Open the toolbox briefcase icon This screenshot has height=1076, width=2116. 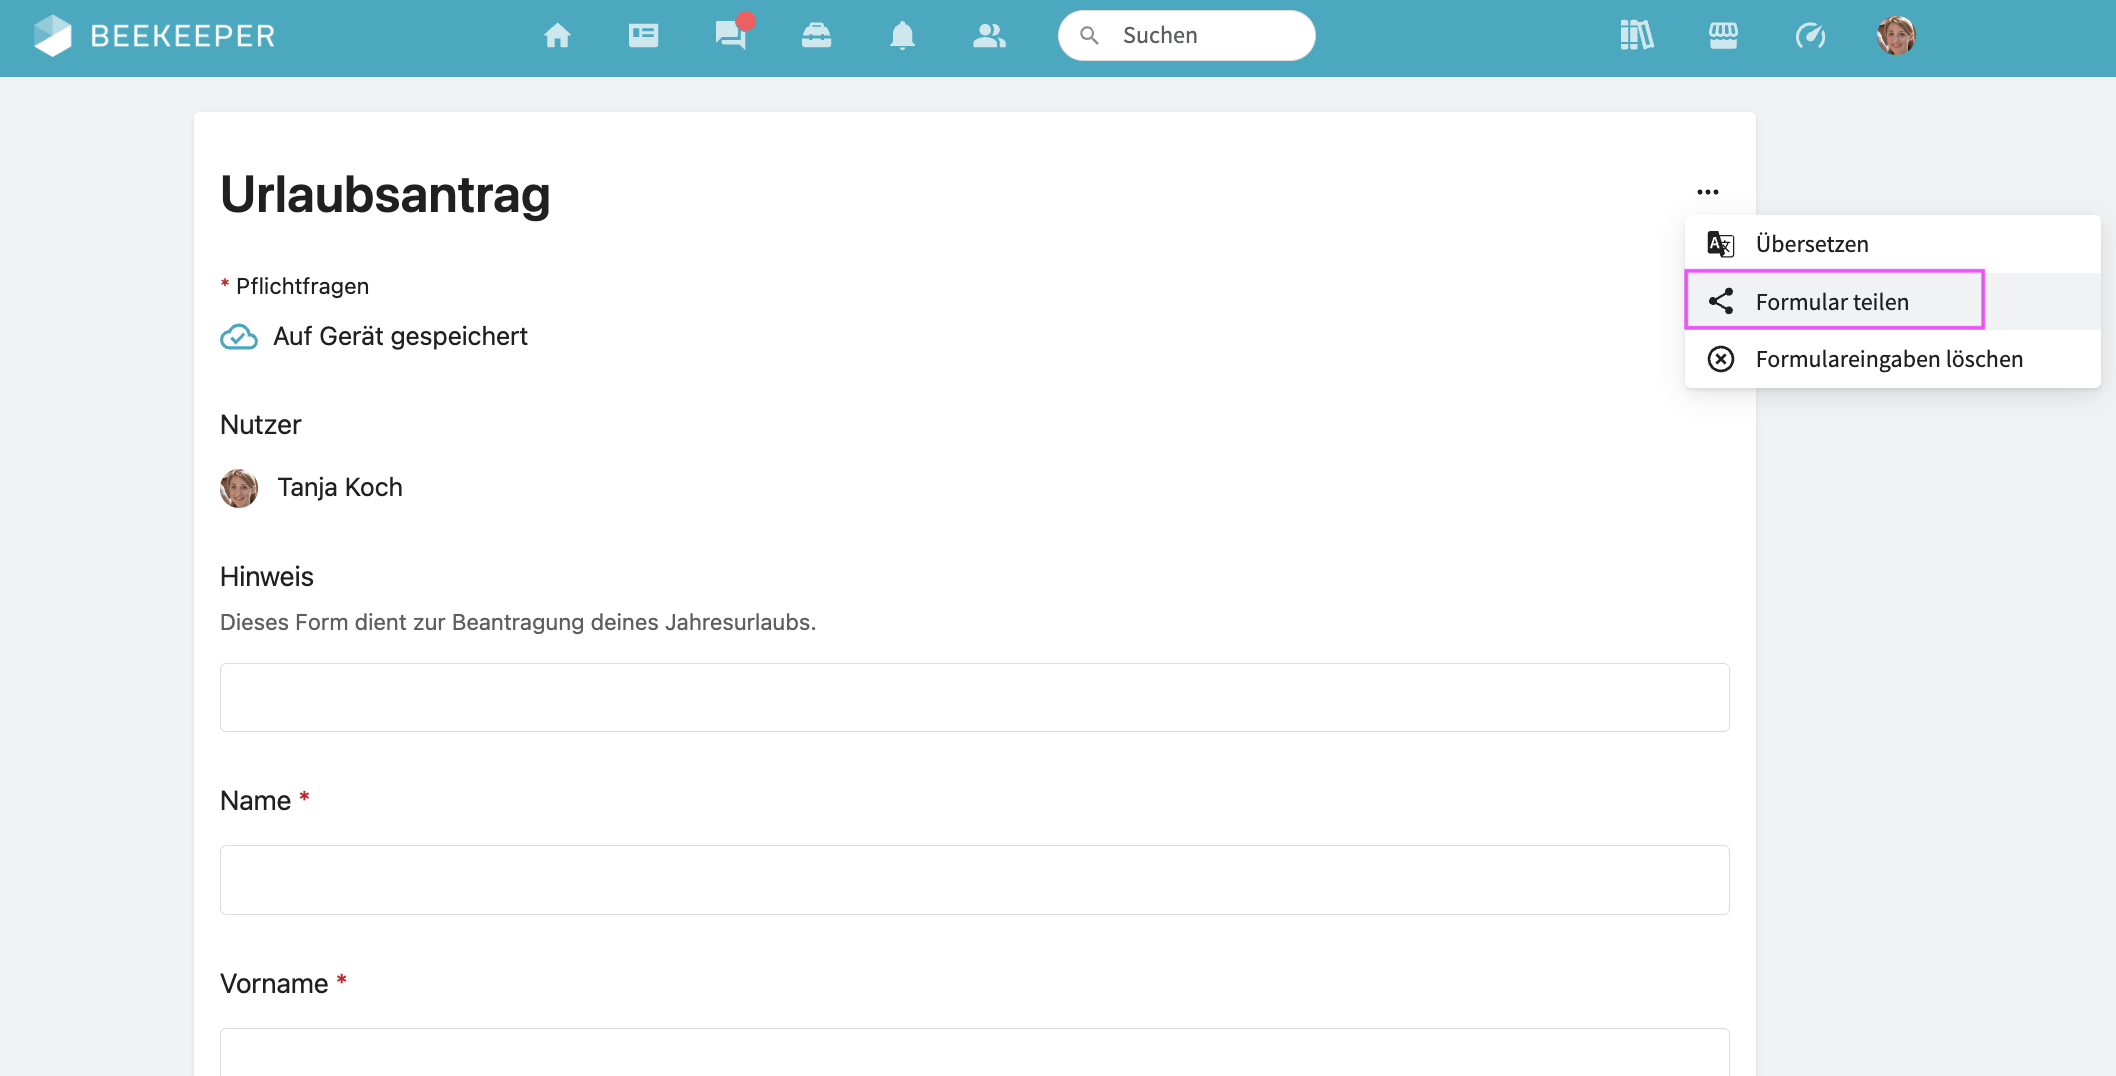(x=816, y=36)
